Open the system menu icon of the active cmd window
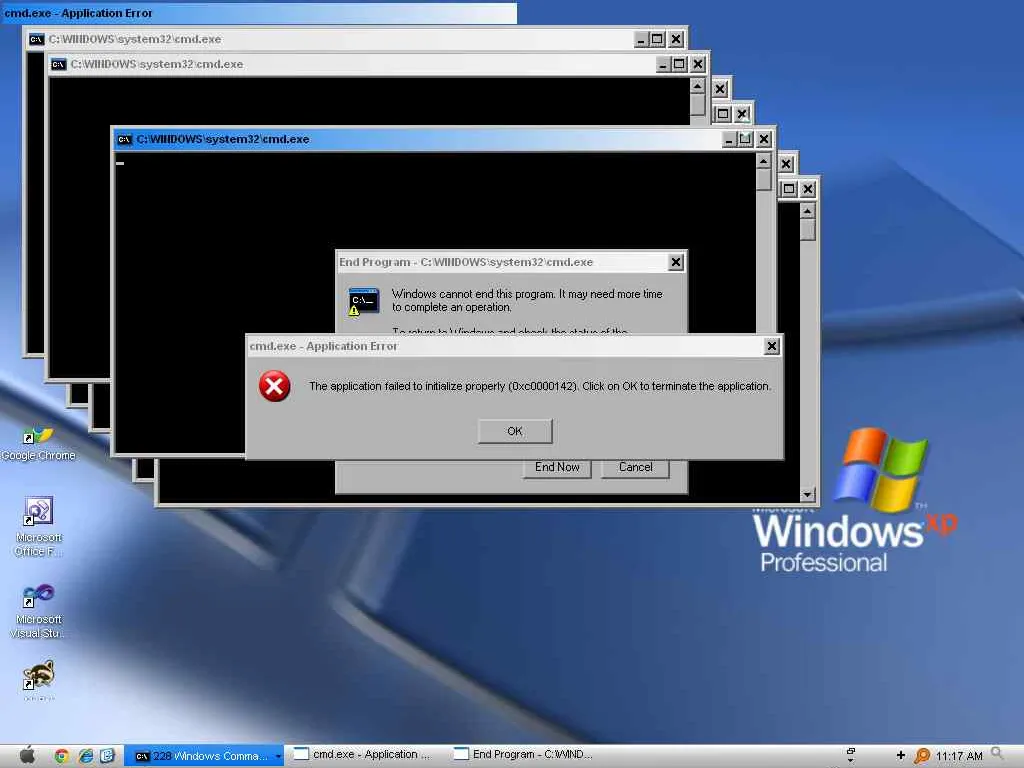This screenshot has height=768, width=1024. 124,139
